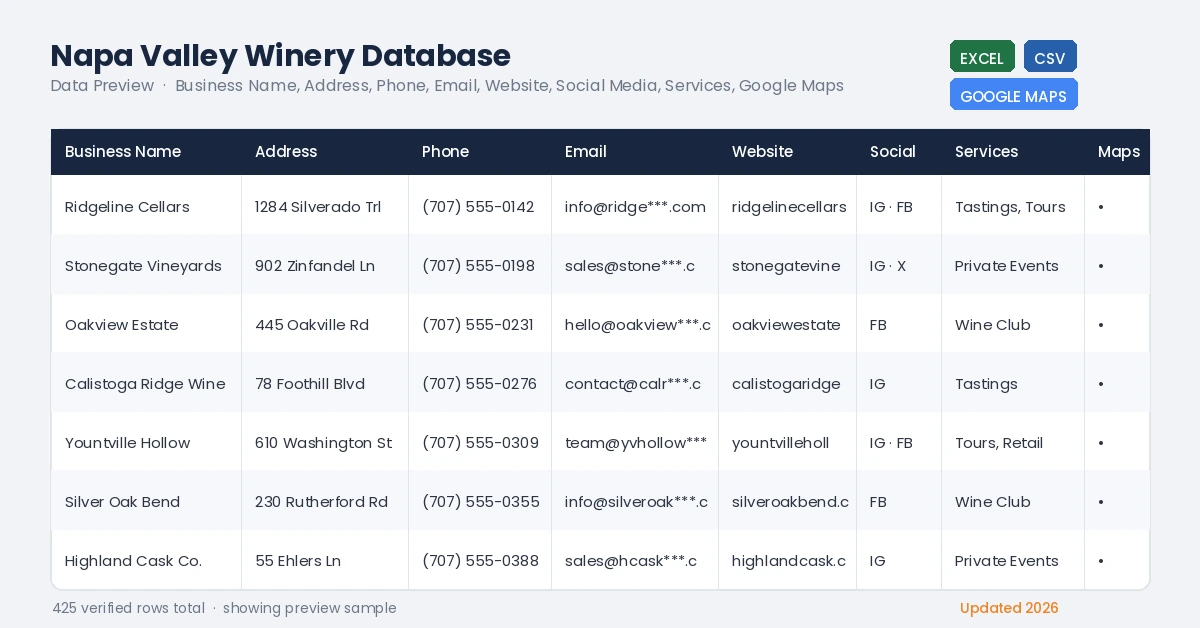
Task: Select the Email column header
Action: (x=586, y=152)
